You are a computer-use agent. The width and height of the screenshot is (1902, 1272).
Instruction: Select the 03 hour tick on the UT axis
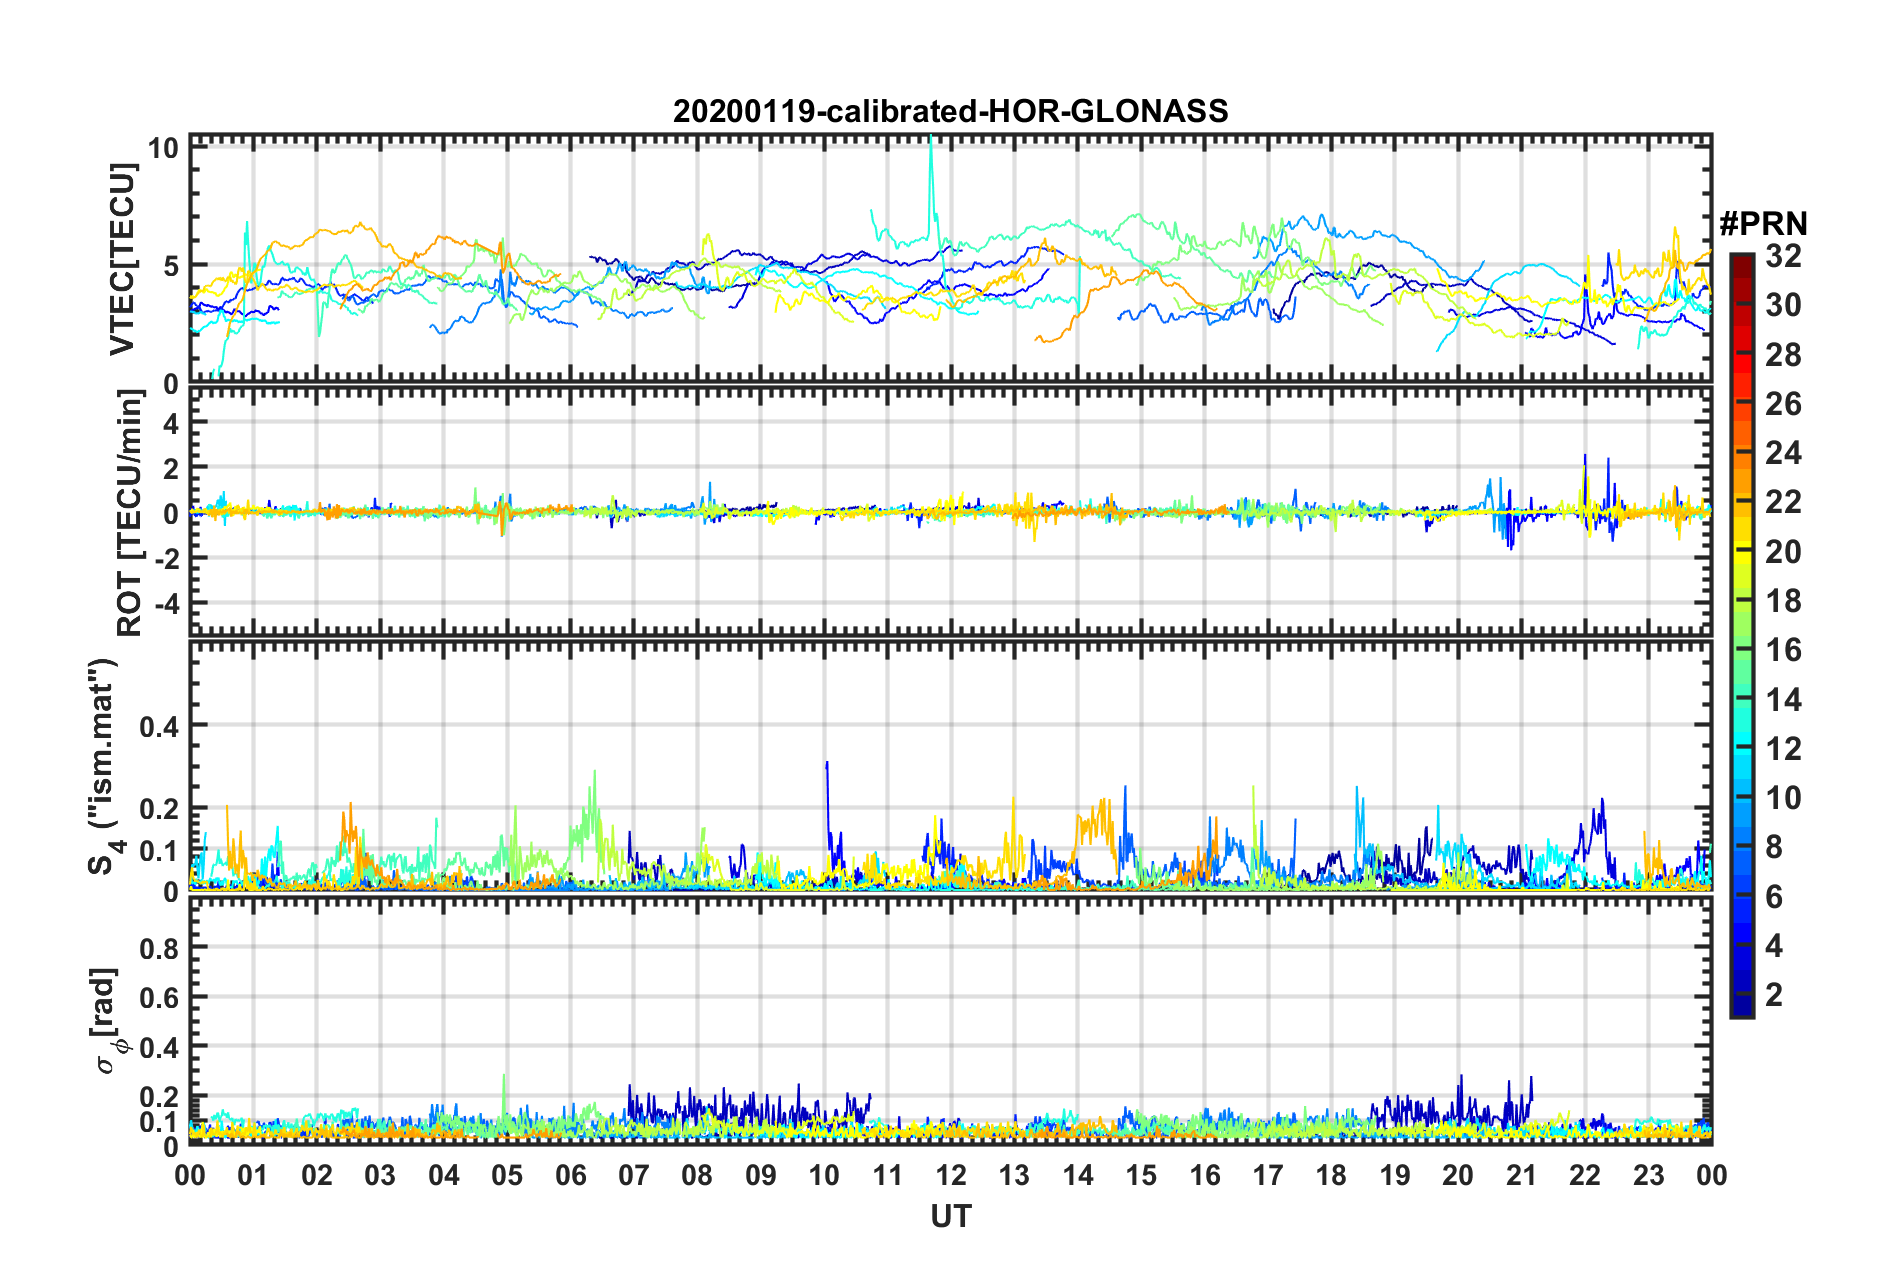(x=380, y=1175)
